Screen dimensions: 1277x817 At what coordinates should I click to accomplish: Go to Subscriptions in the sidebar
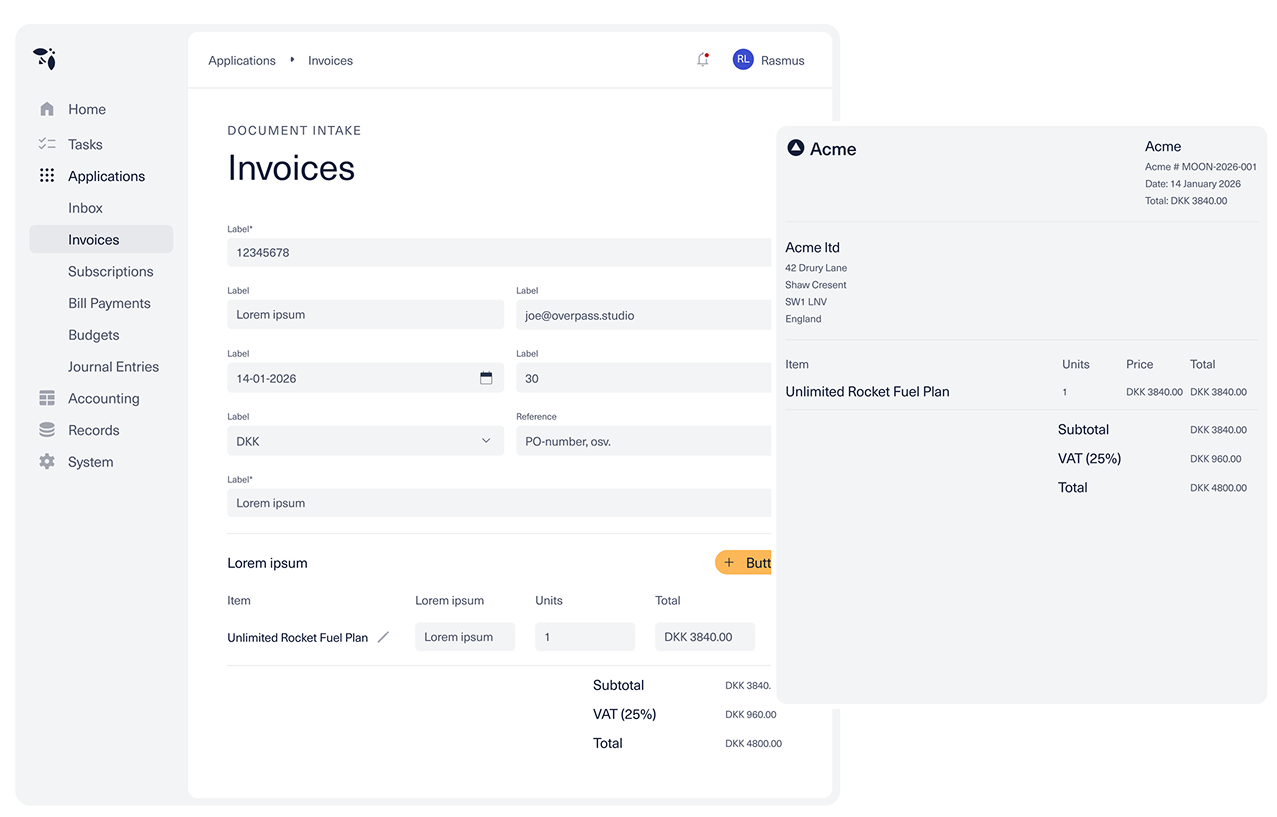click(110, 271)
